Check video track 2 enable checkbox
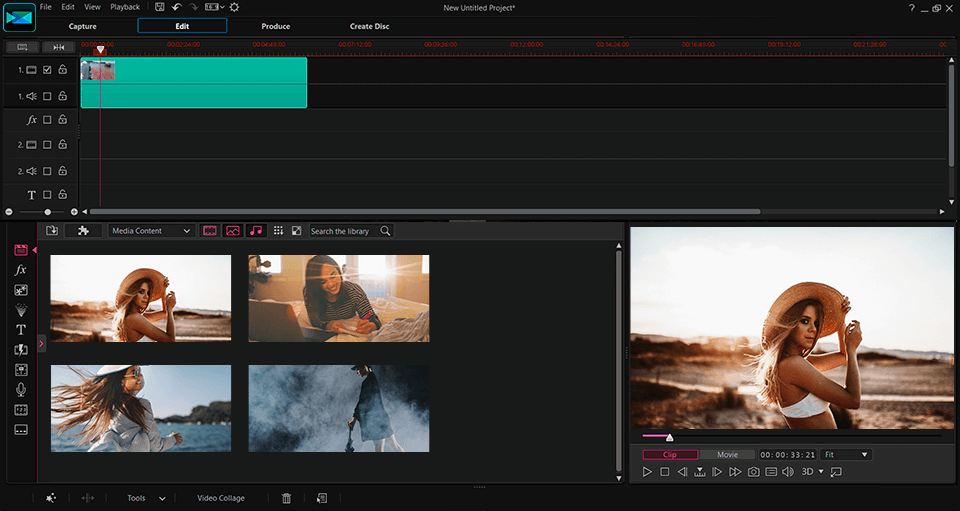 coord(47,144)
